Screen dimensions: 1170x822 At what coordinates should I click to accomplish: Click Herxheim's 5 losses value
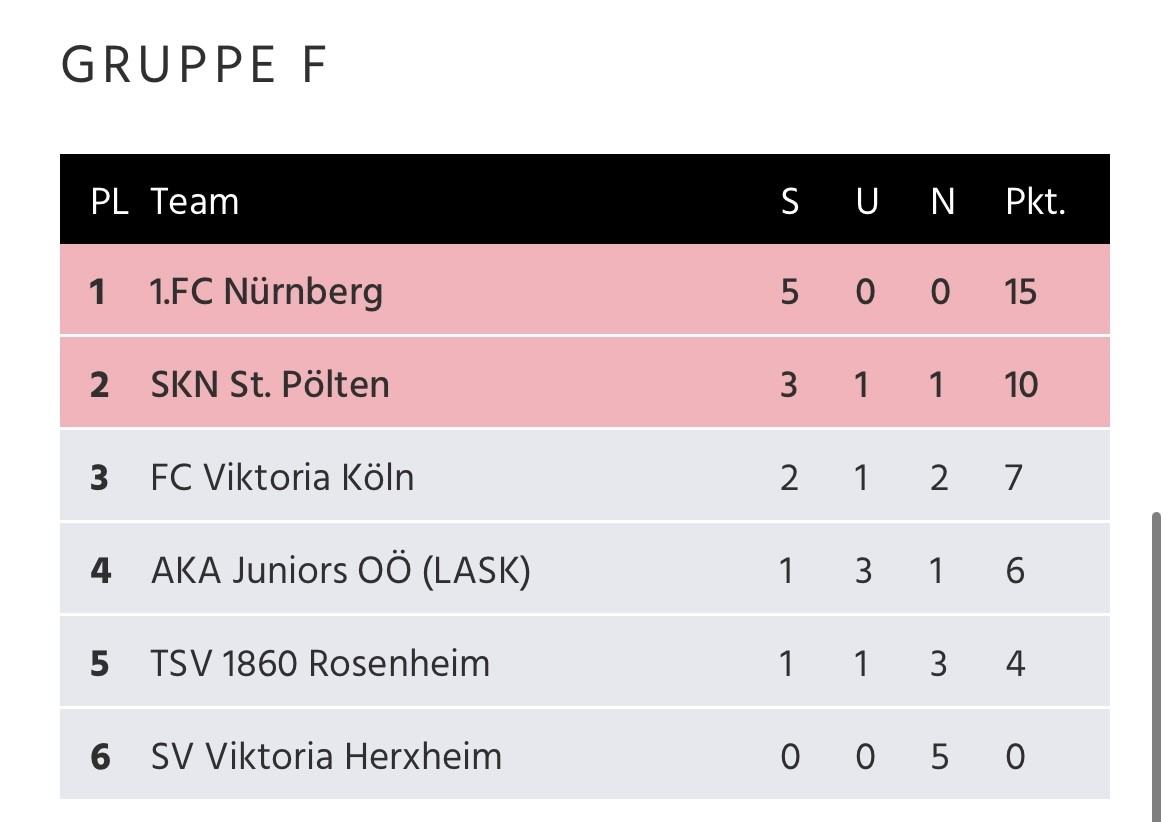pos(939,756)
